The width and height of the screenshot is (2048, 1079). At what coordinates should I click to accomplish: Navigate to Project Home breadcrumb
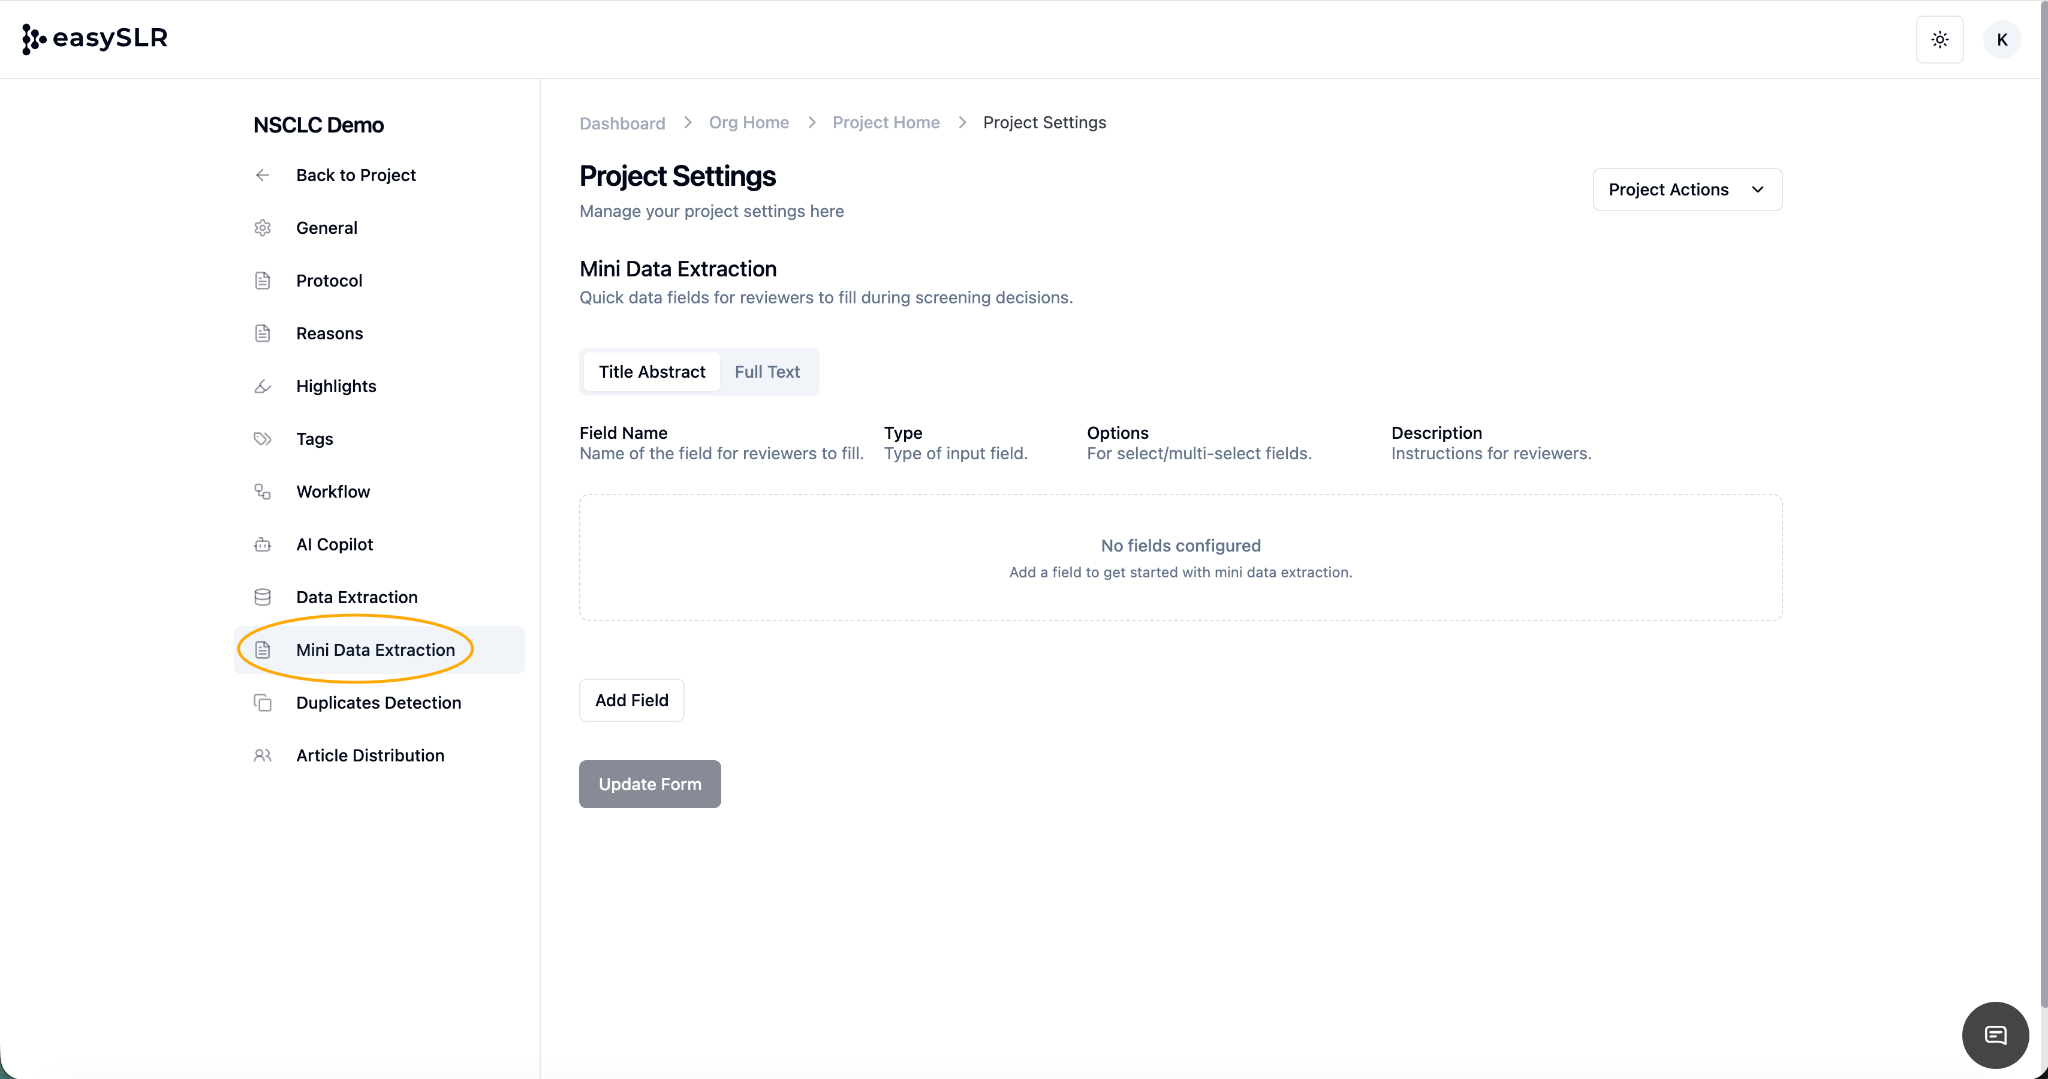(885, 122)
